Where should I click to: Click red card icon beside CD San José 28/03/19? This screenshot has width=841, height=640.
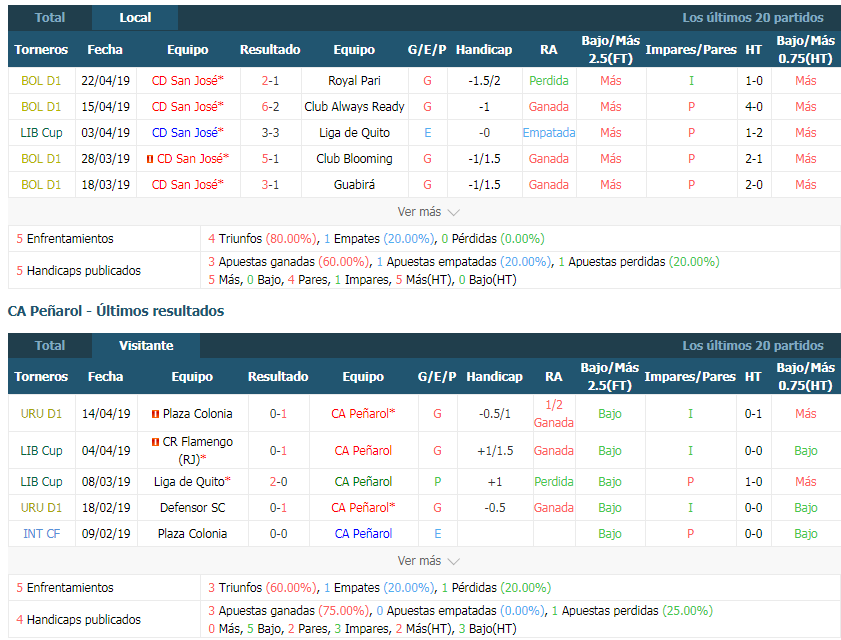pos(150,159)
